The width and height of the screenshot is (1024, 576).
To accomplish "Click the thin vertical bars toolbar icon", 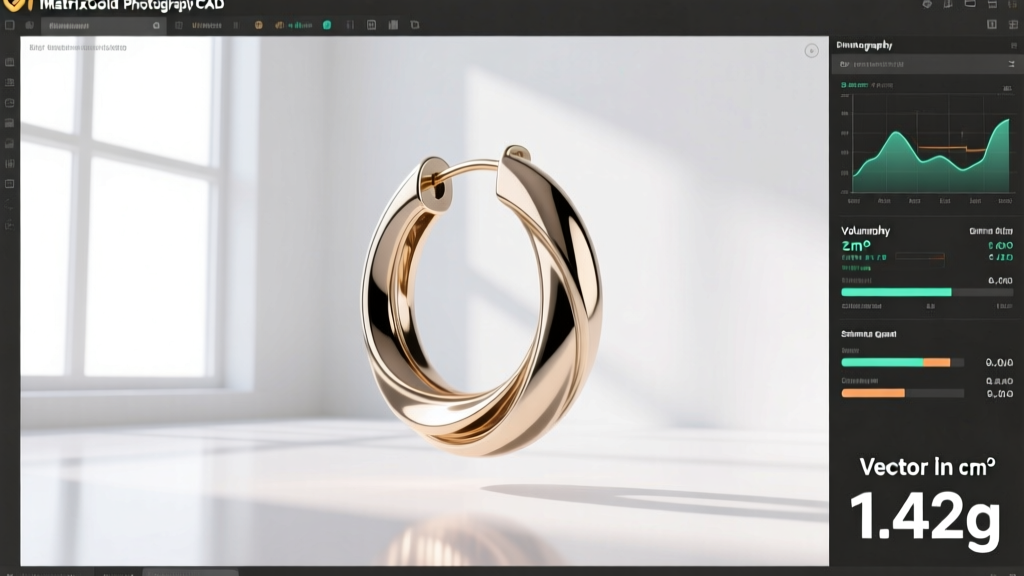I will point(350,25).
